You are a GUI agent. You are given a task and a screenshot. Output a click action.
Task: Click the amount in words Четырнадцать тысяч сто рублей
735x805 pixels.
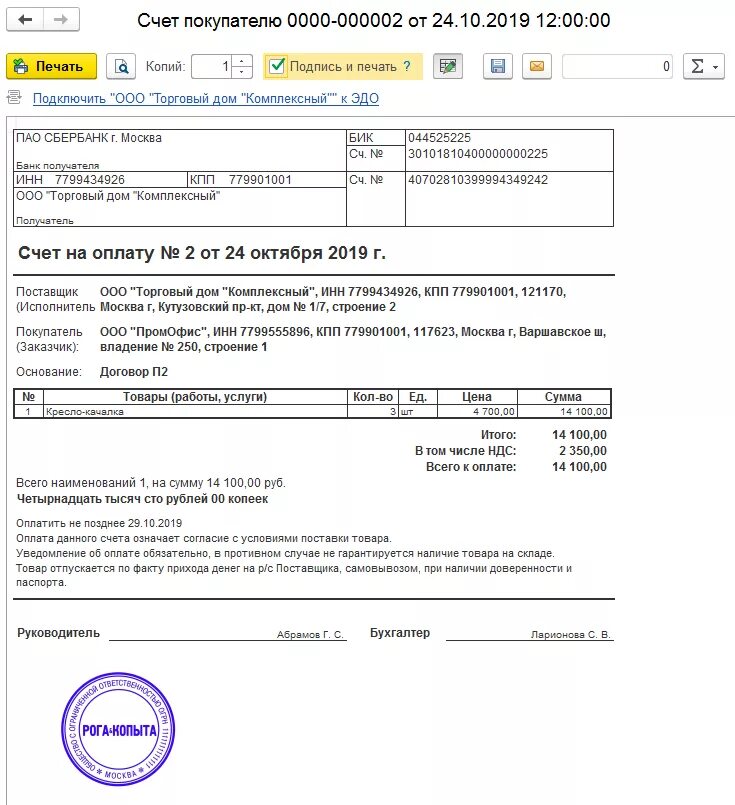pos(142,499)
